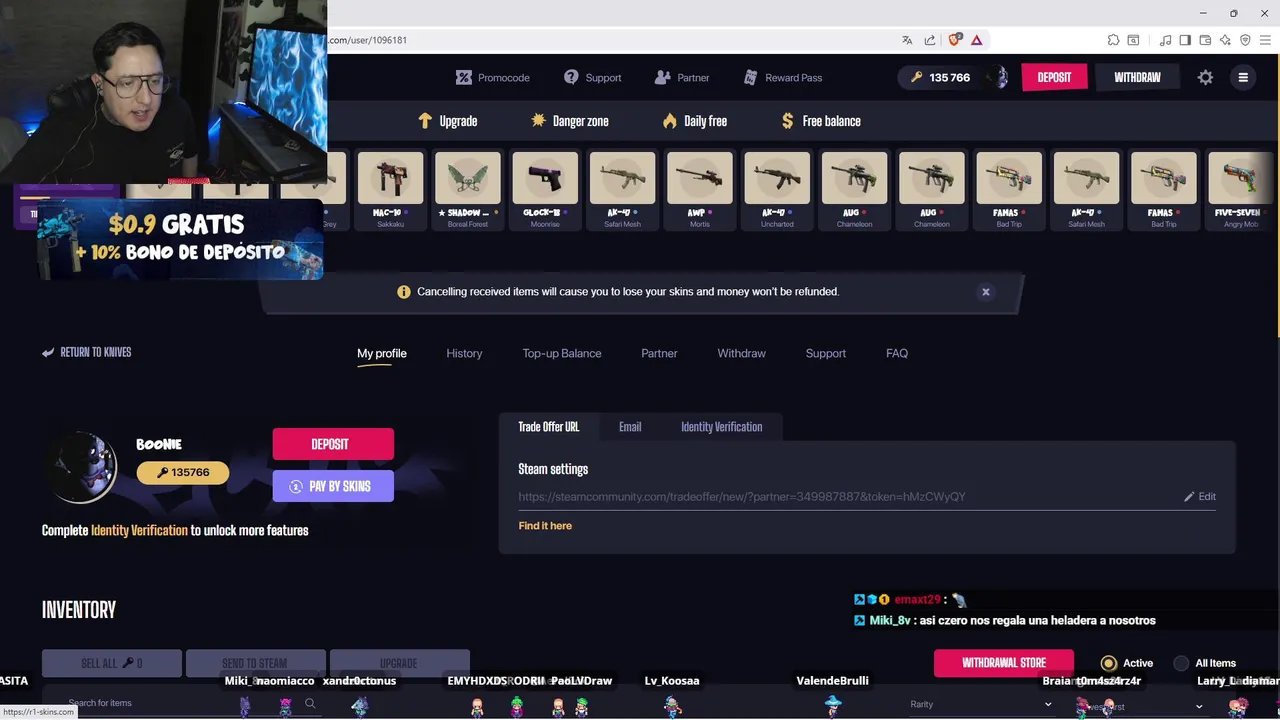Click the browser share page icon
1280x720 pixels.
pos(930,40)
